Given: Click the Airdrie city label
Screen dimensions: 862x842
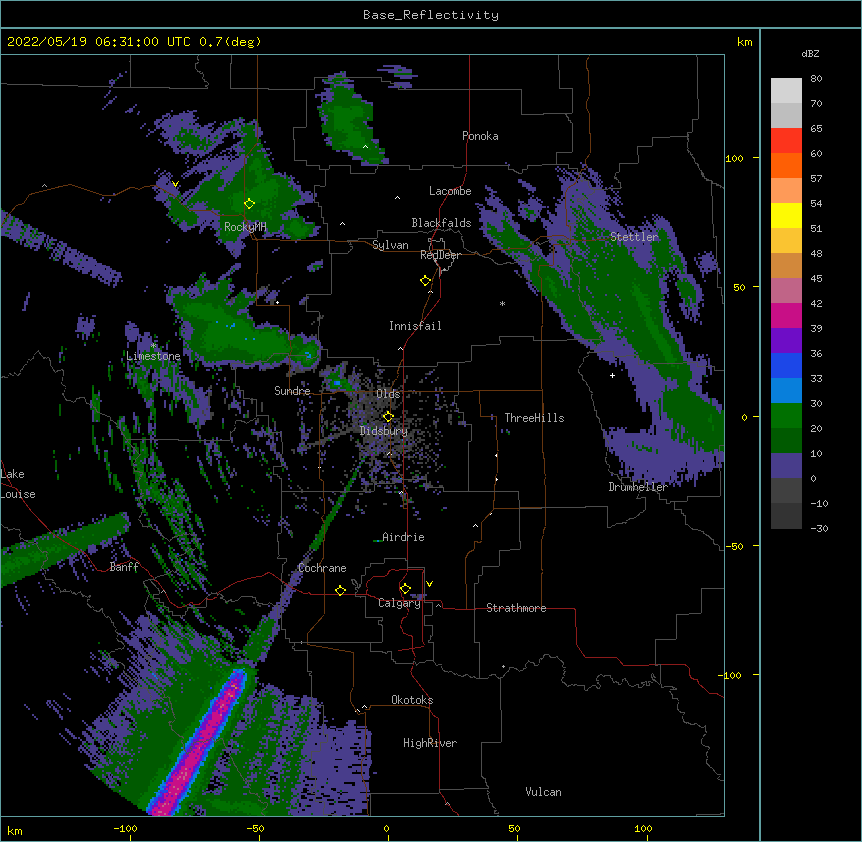Looking at the screenshot, I should pos(403,537).
